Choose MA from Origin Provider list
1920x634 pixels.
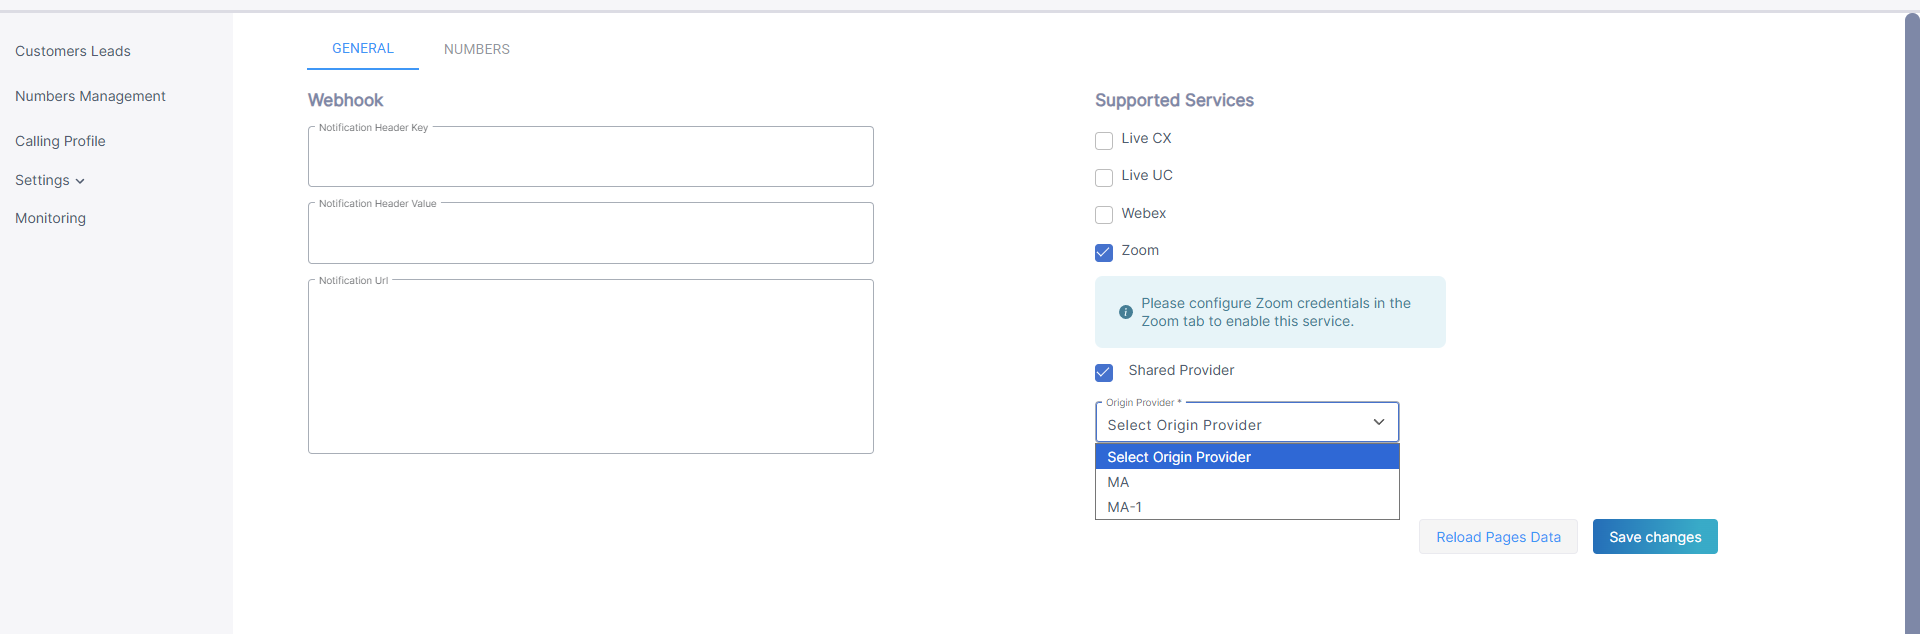pos(1118,482)
